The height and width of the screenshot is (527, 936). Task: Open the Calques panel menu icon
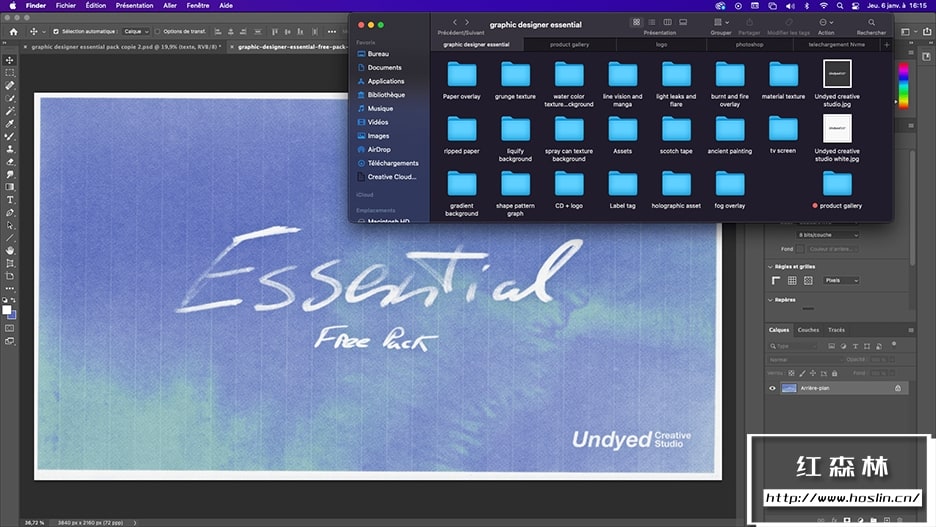[x=911, y=330]
